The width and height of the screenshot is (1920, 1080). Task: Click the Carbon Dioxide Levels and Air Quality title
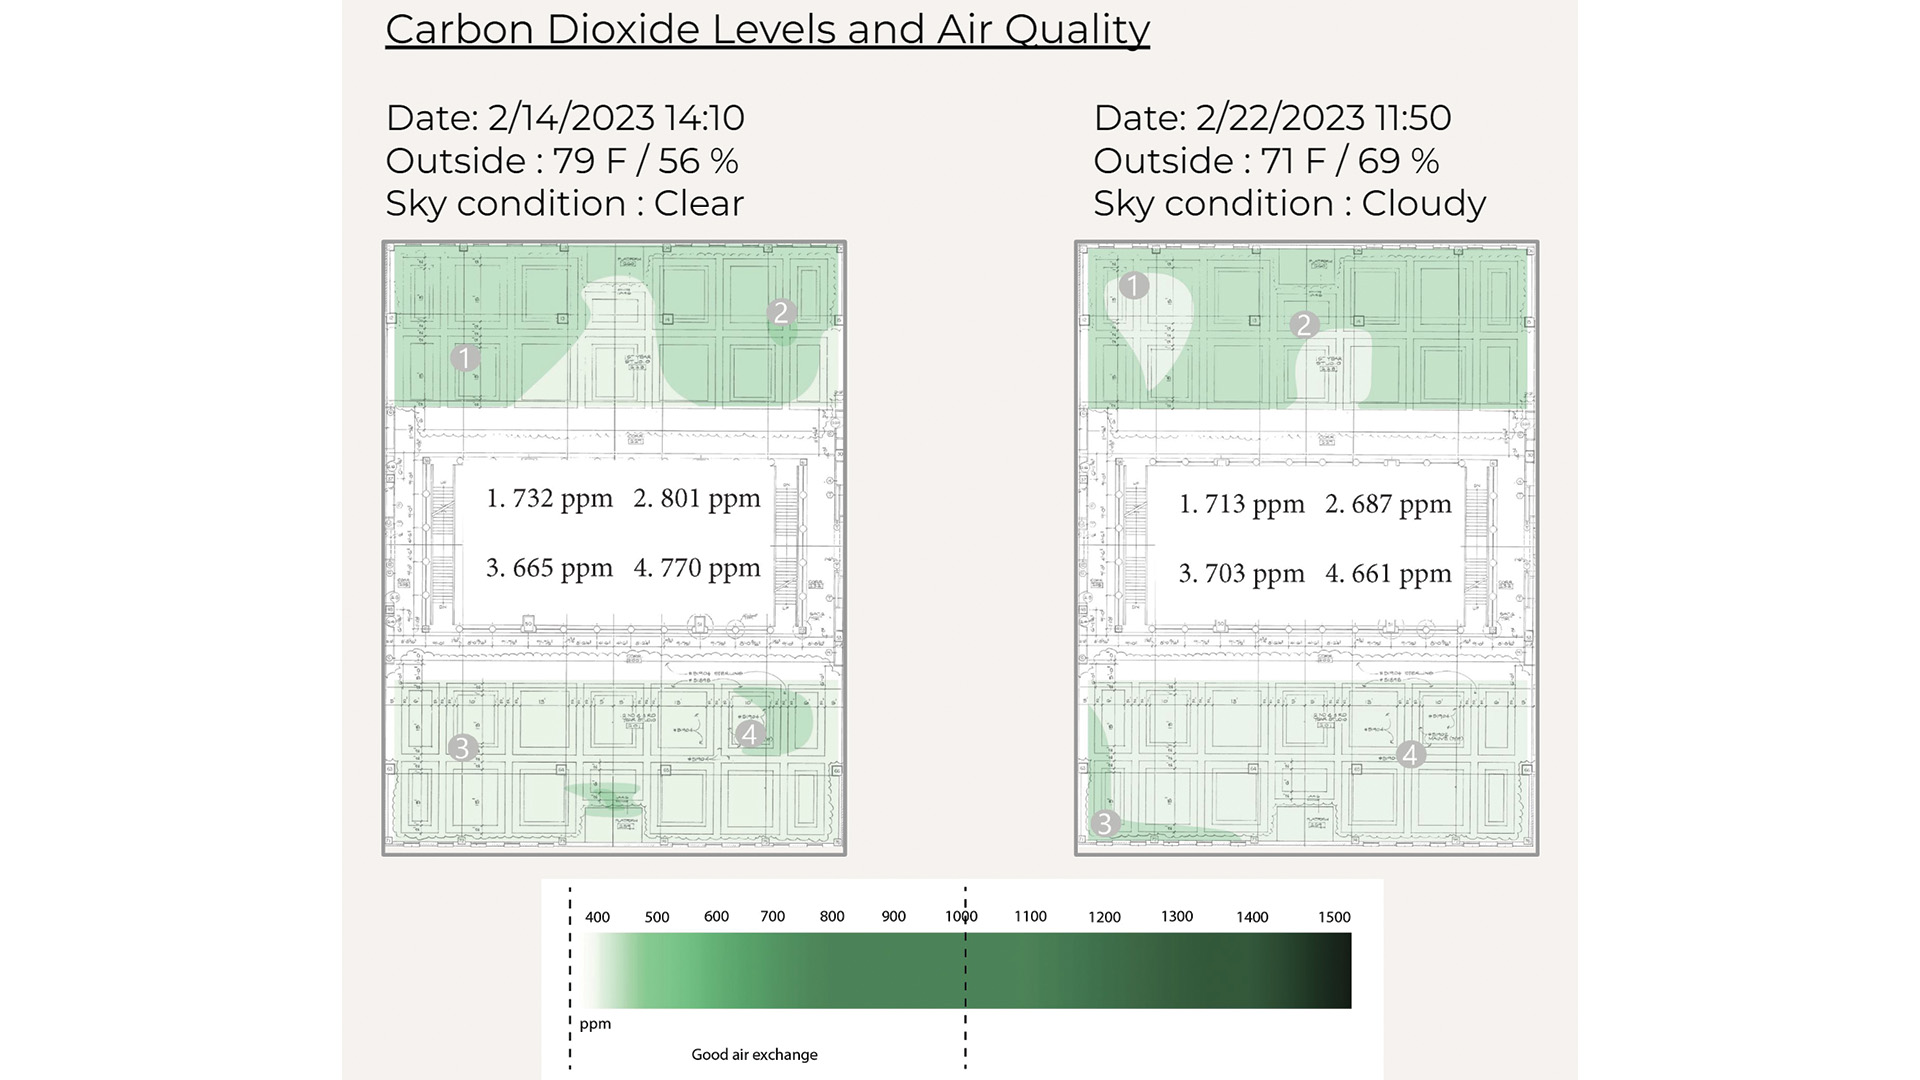click(767, 29)
